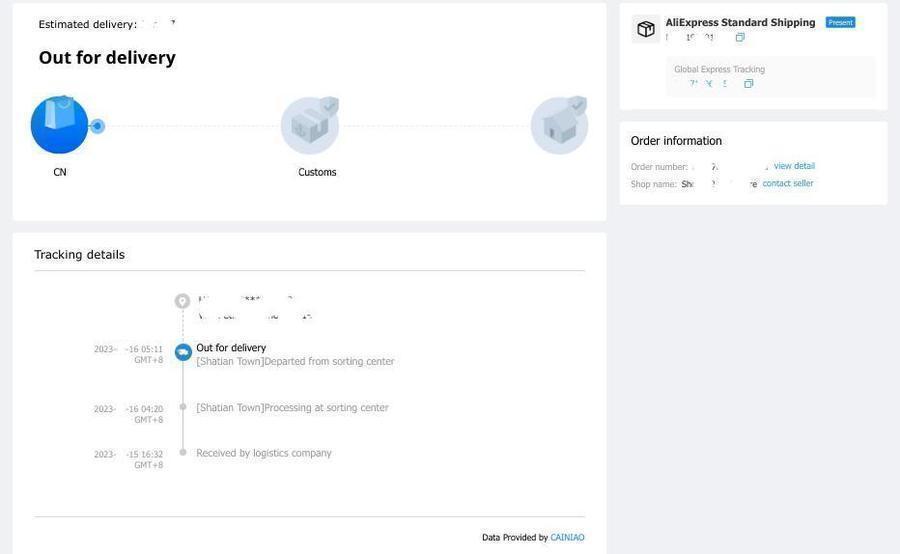
Task: Click the 'Tracking details' section title
Action: pos(79,254)
